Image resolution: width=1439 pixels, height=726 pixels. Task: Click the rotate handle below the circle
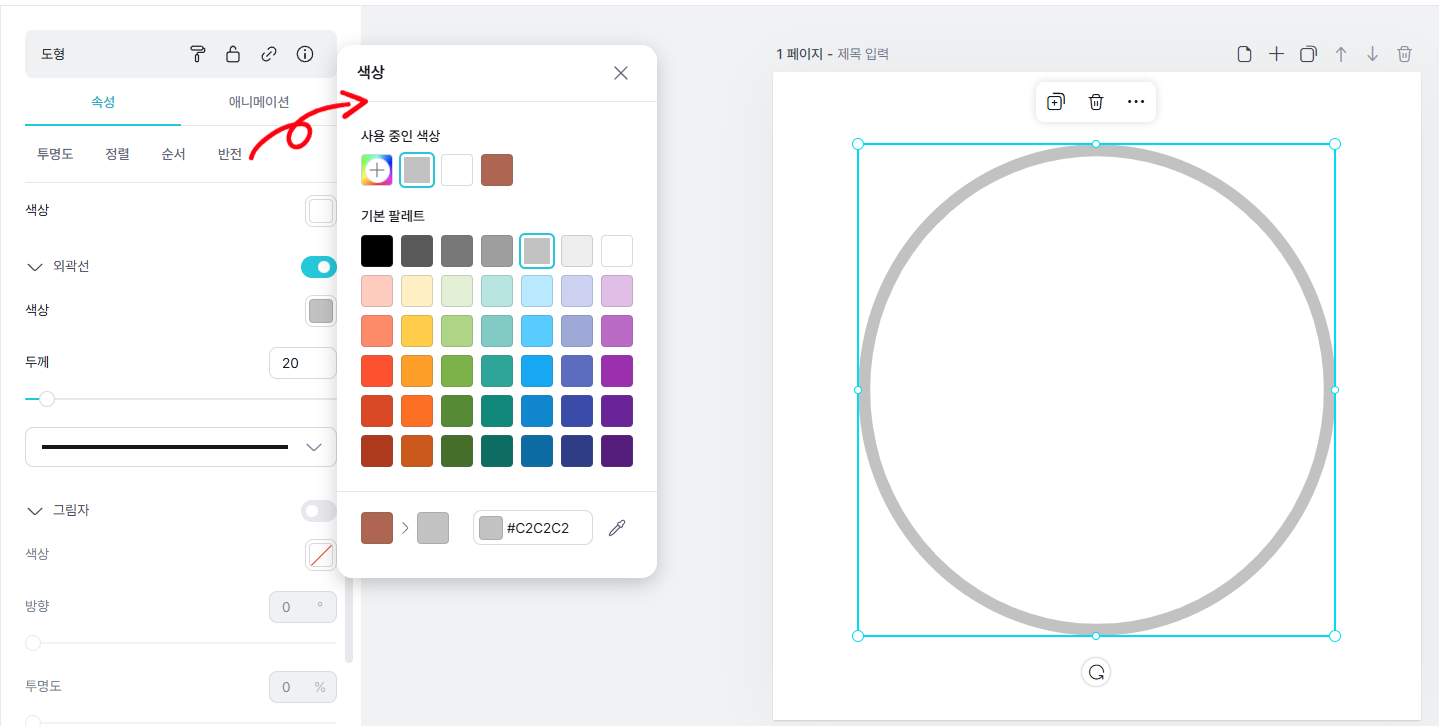point(1096,672)
